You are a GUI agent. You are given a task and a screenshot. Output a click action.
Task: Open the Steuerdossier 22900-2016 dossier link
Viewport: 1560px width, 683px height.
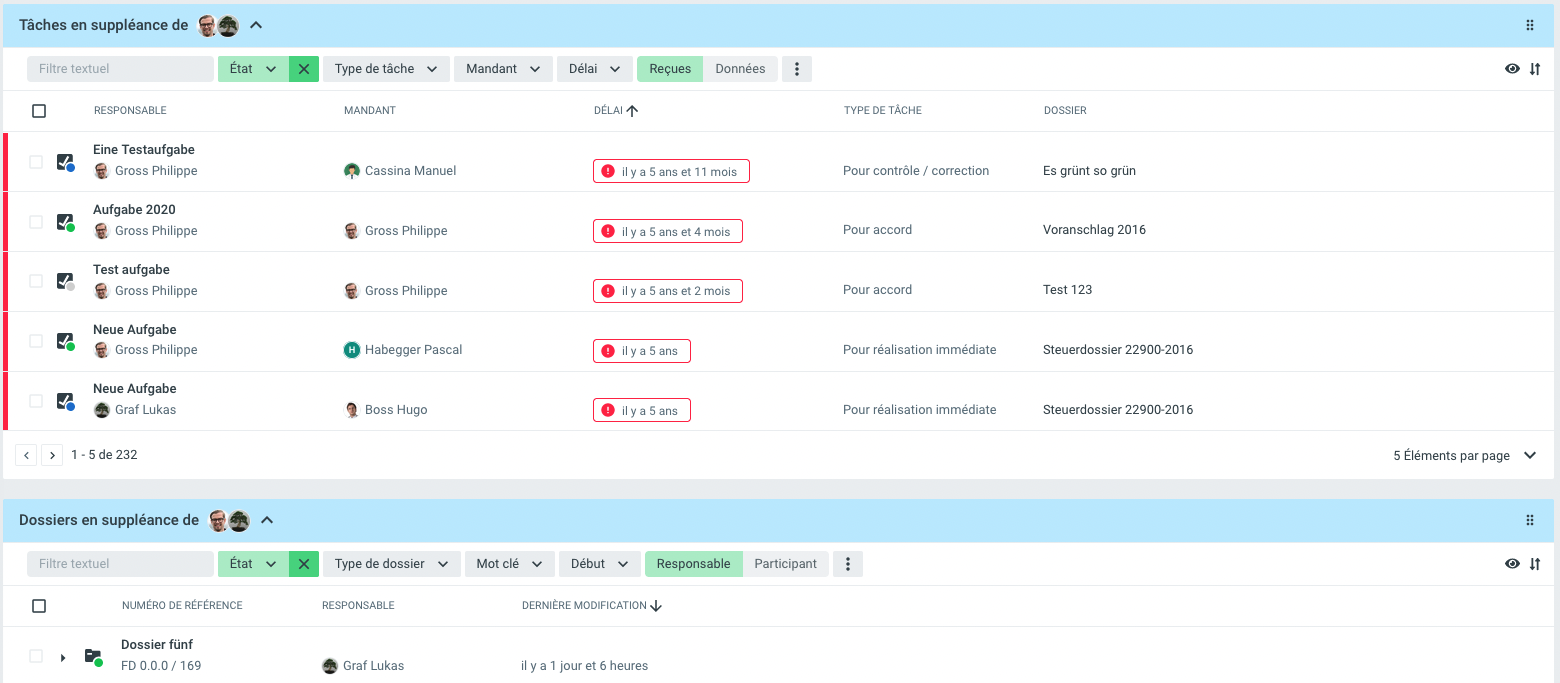[x=1117, y=350]
